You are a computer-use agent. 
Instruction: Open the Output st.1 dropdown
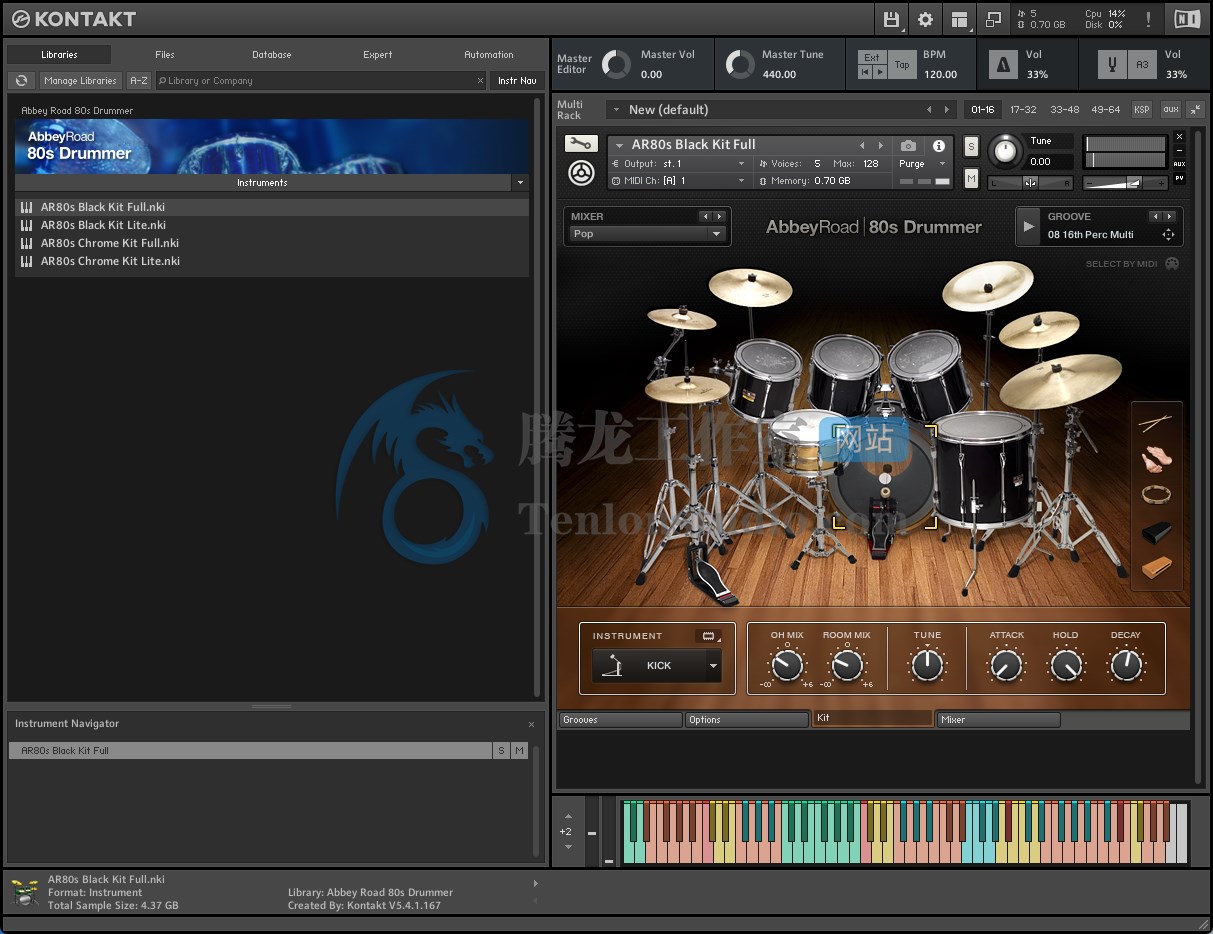click(x=679, y=164)
